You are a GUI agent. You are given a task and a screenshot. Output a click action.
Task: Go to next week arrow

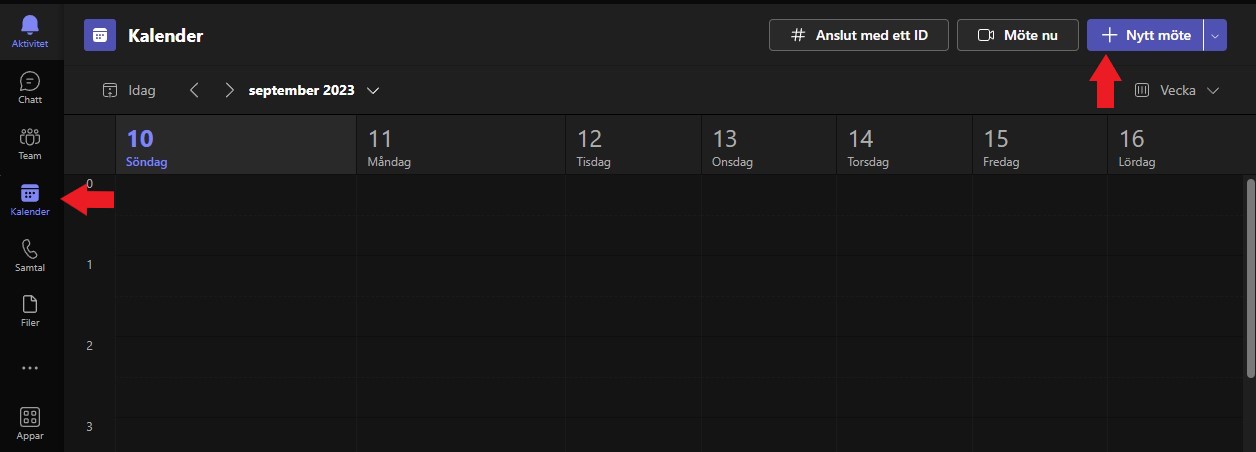(229, 90)
